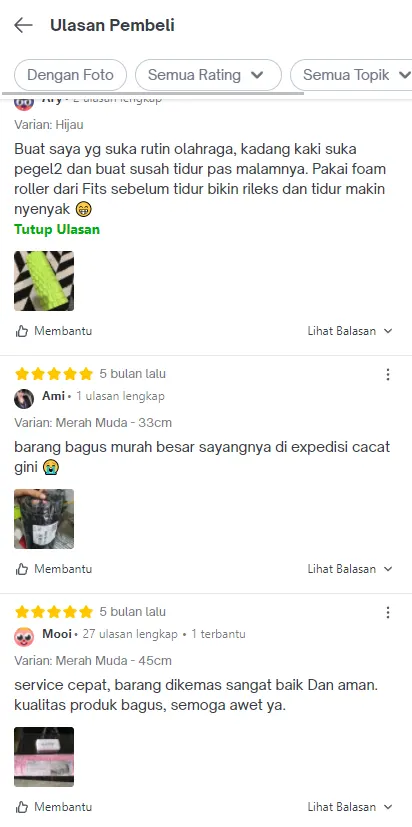
Task: Expand Lihat Balasan under Ami's review
Action: coord(350,569)
